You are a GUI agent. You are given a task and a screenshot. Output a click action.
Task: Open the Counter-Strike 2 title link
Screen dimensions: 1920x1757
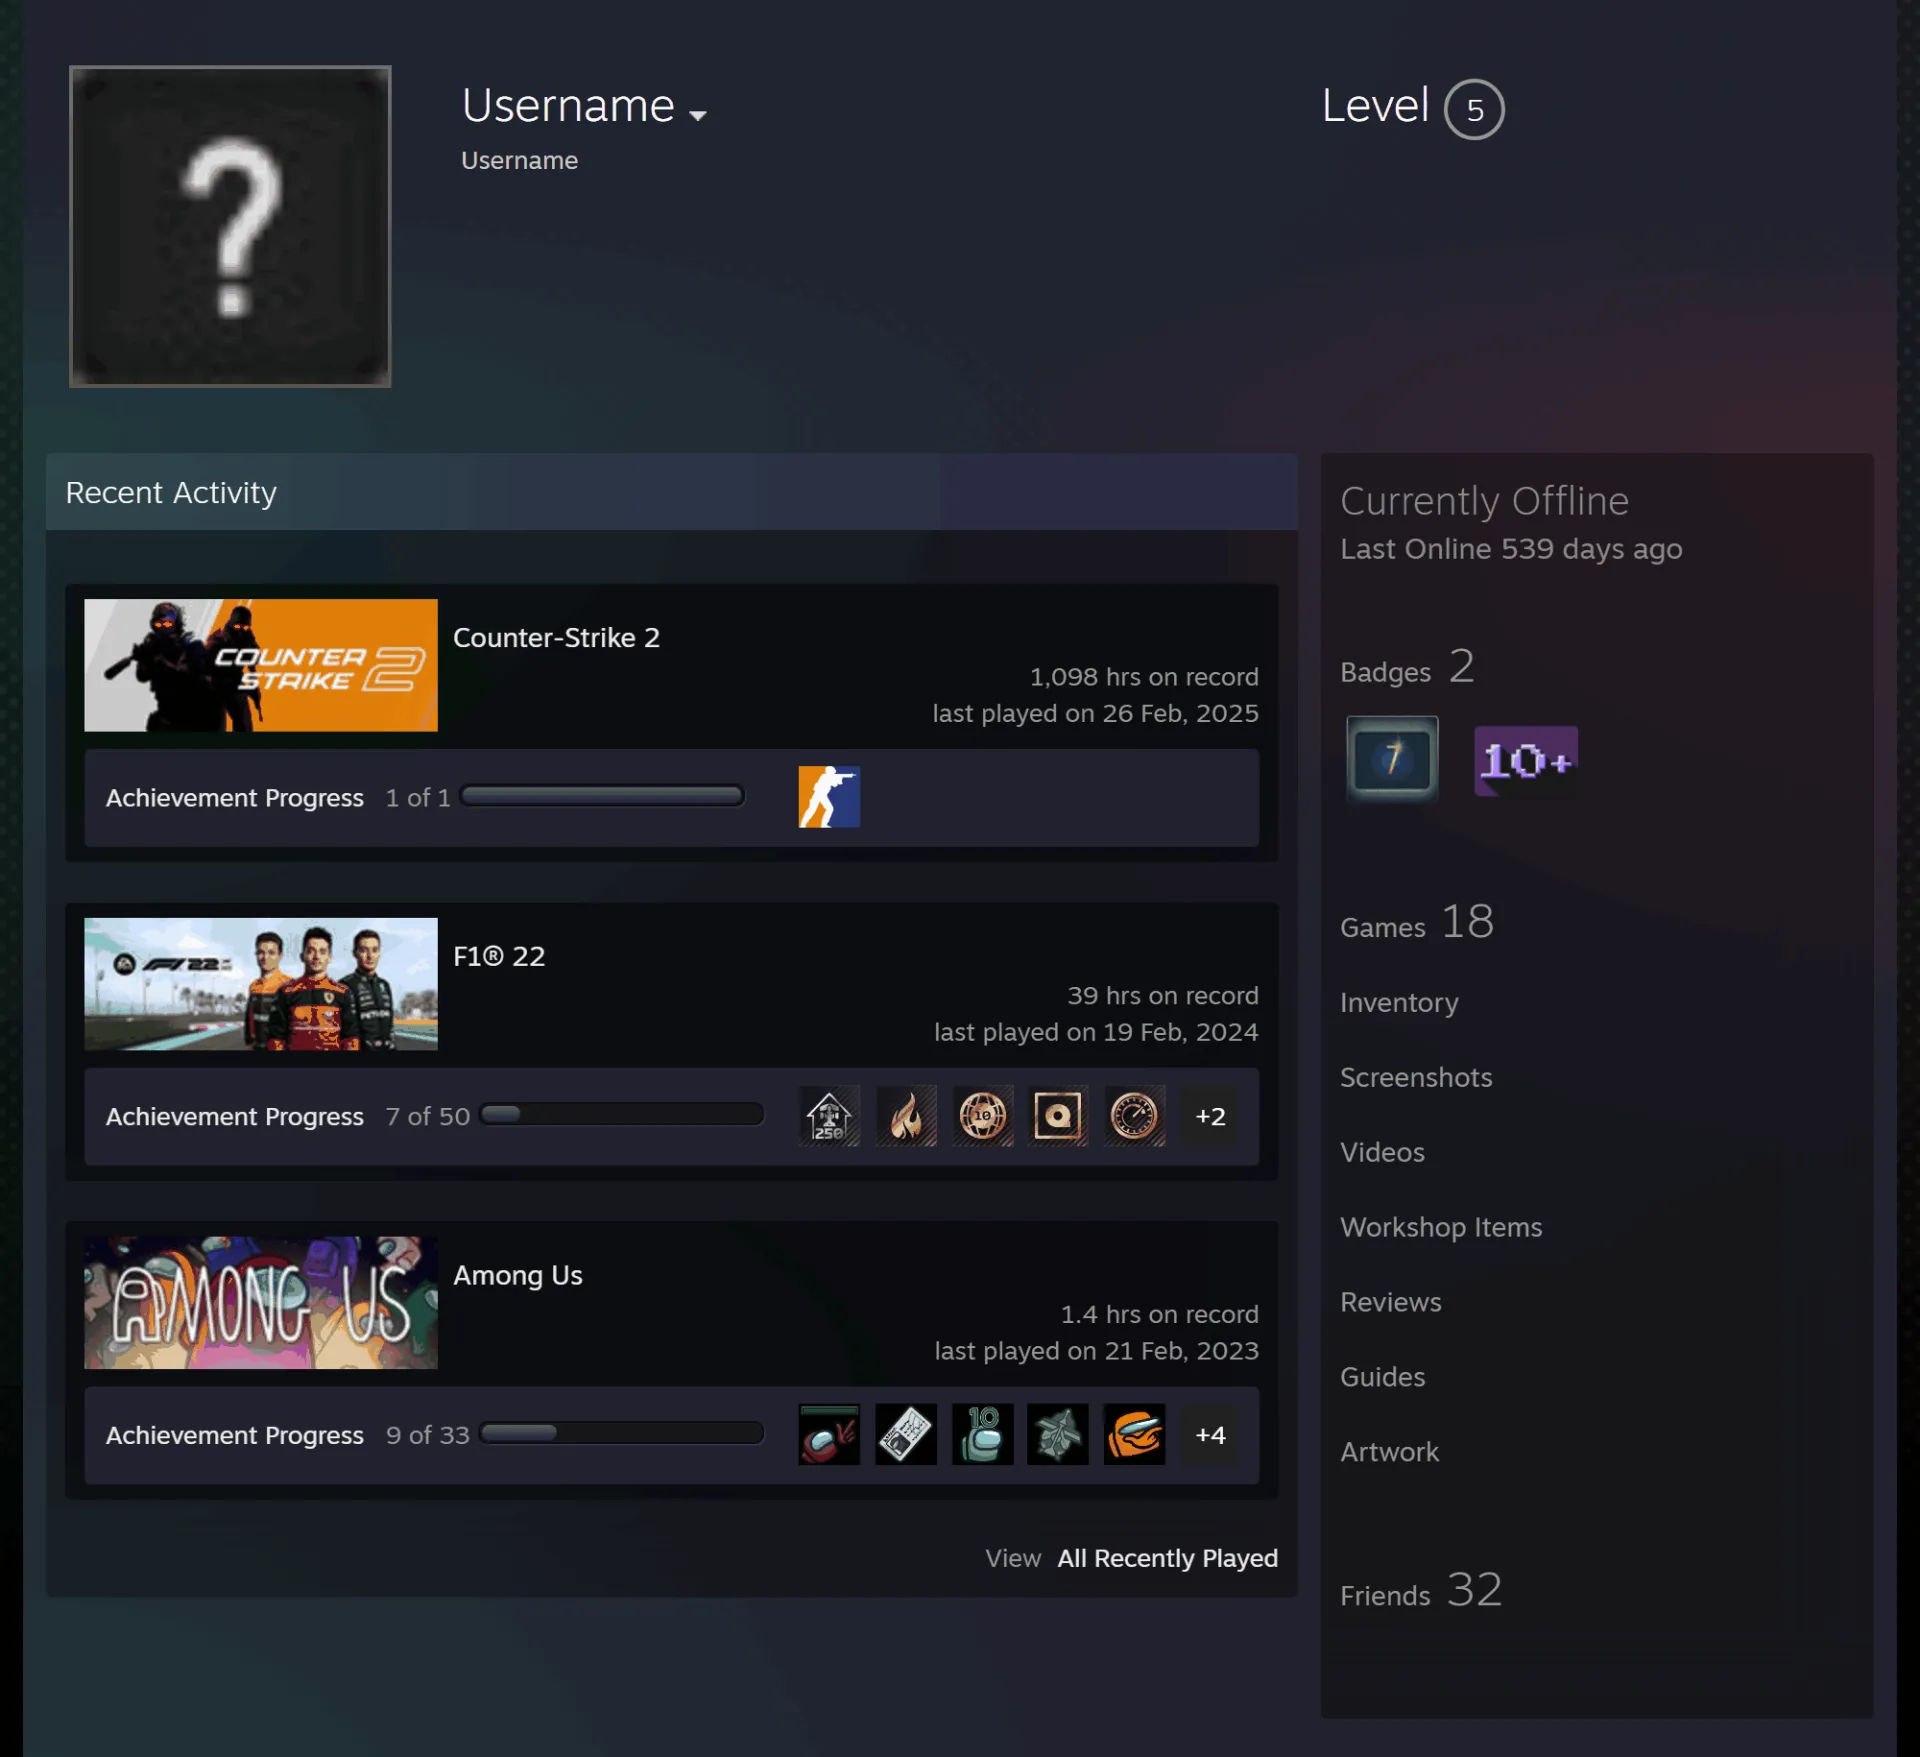(x=556, y=638)
